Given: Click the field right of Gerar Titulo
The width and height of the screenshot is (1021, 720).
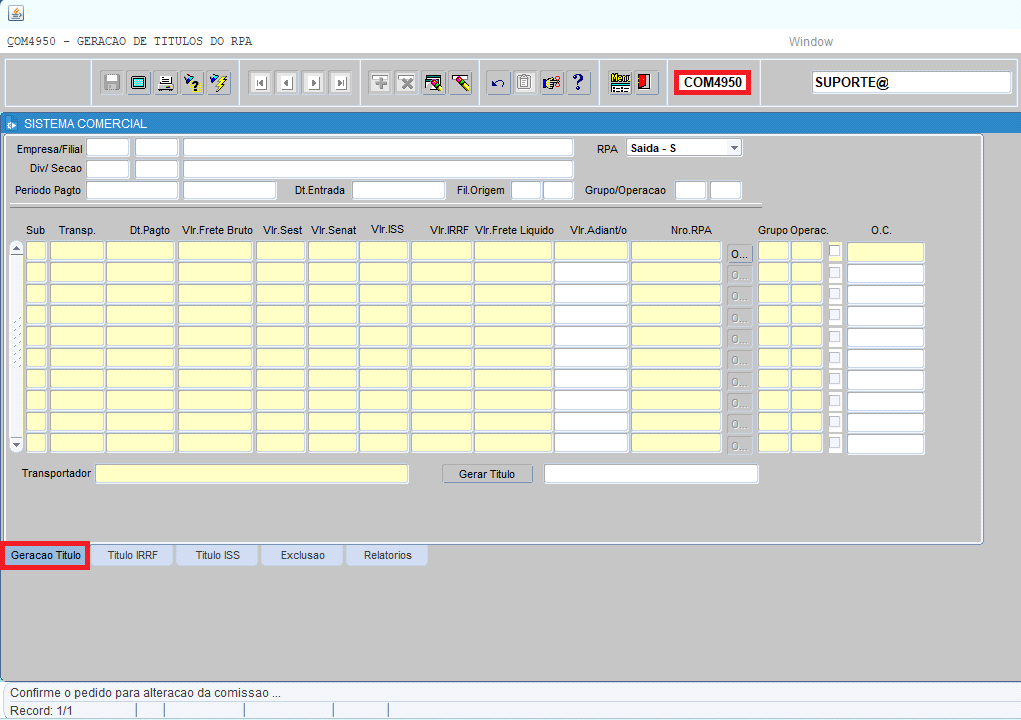Looking at the screenshot, I should click(651, 474).
